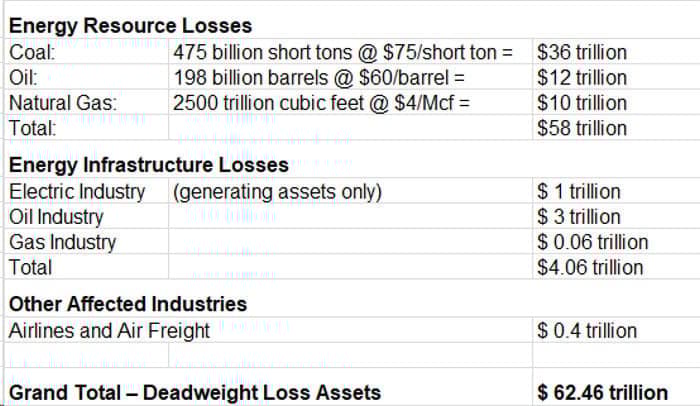Select the '(generating assets only)' cell
700x406 pixels.
278,191
